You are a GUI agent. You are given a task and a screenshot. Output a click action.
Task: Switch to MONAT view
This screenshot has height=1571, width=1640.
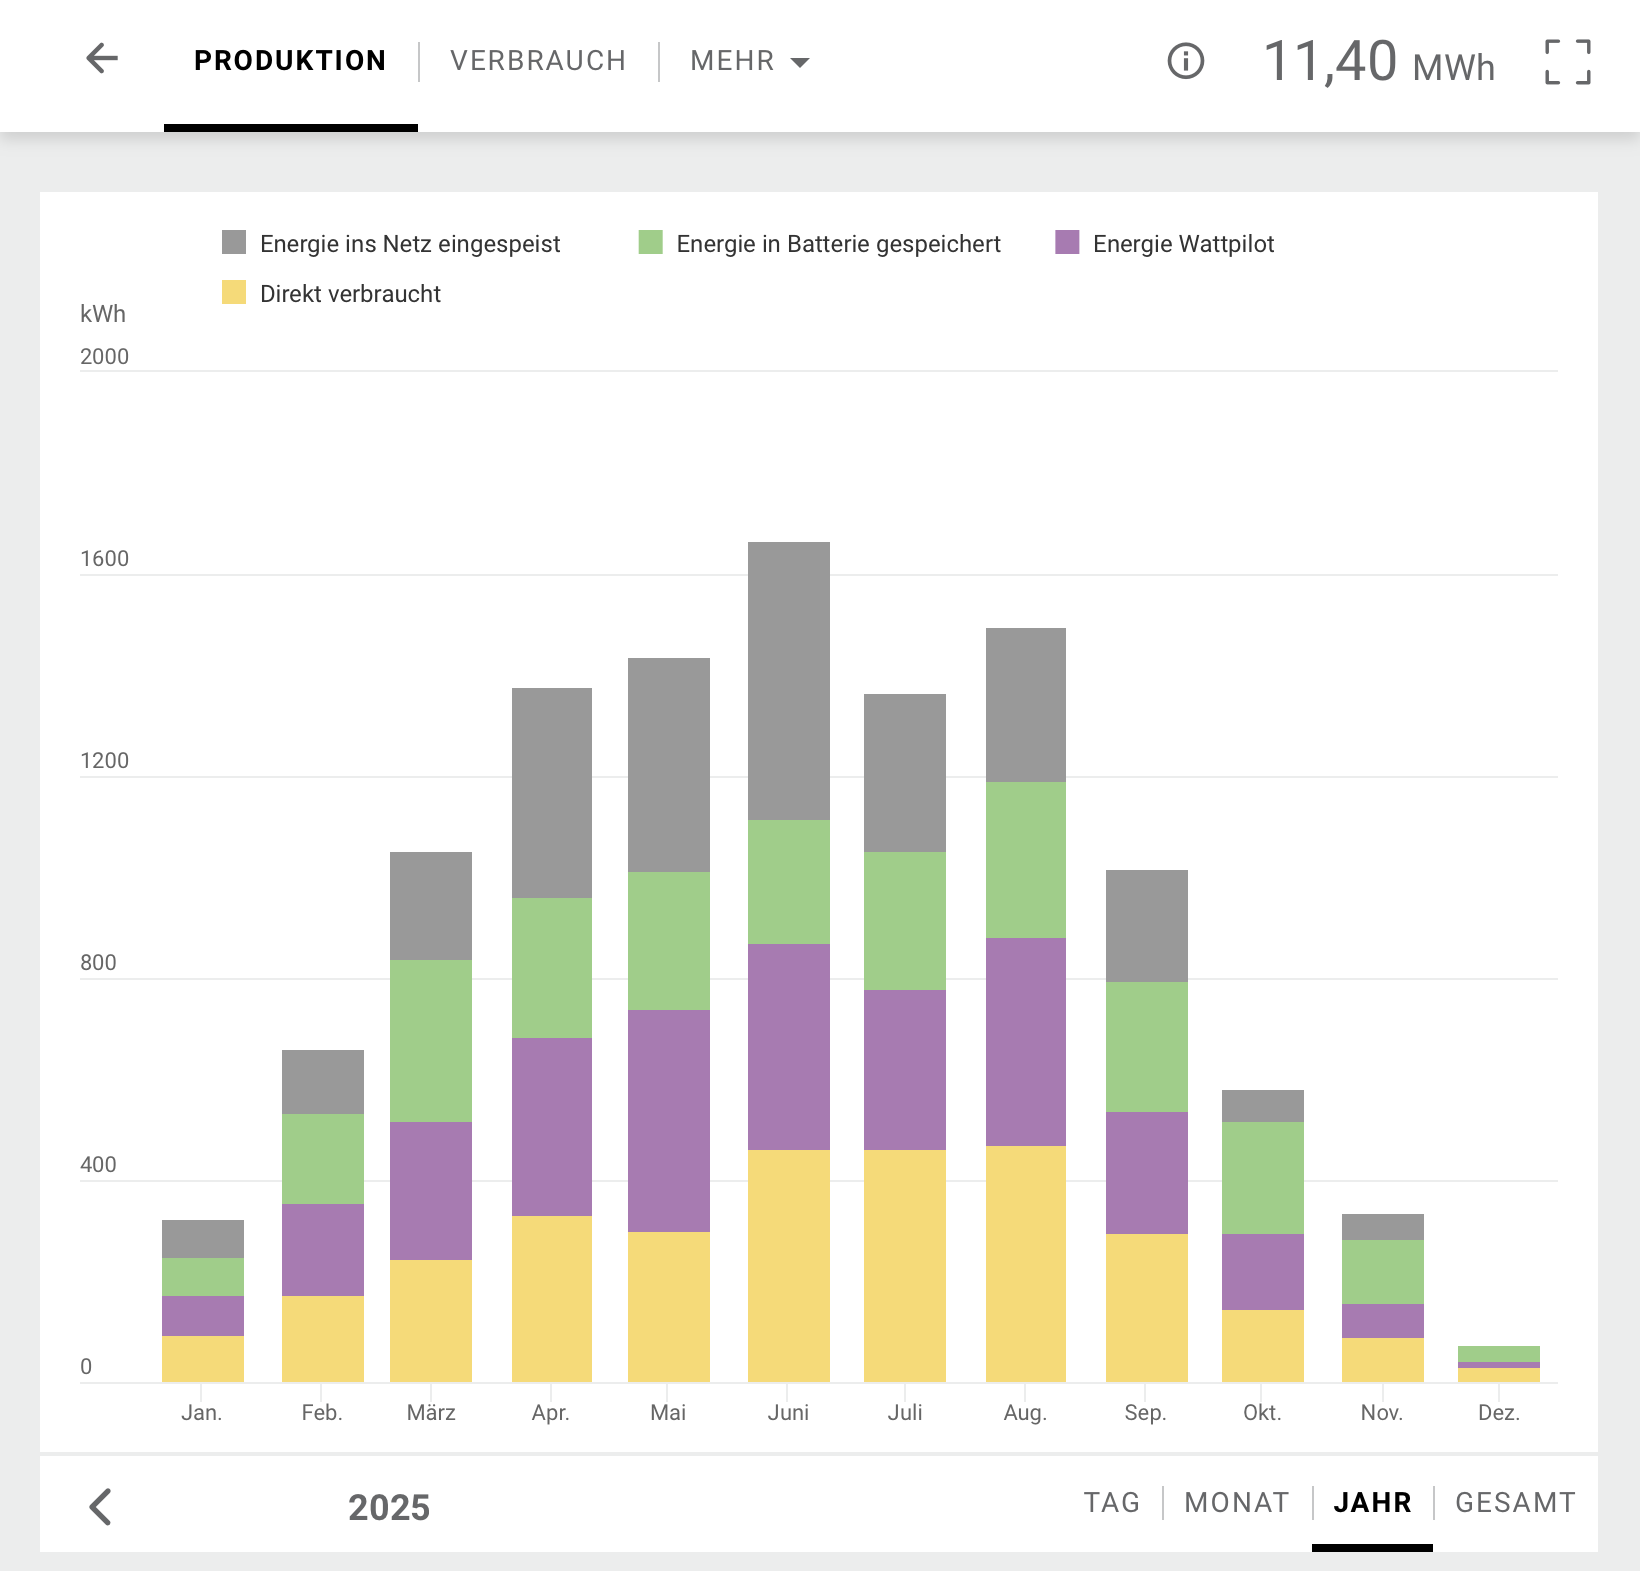[x=1236, y=1502]
